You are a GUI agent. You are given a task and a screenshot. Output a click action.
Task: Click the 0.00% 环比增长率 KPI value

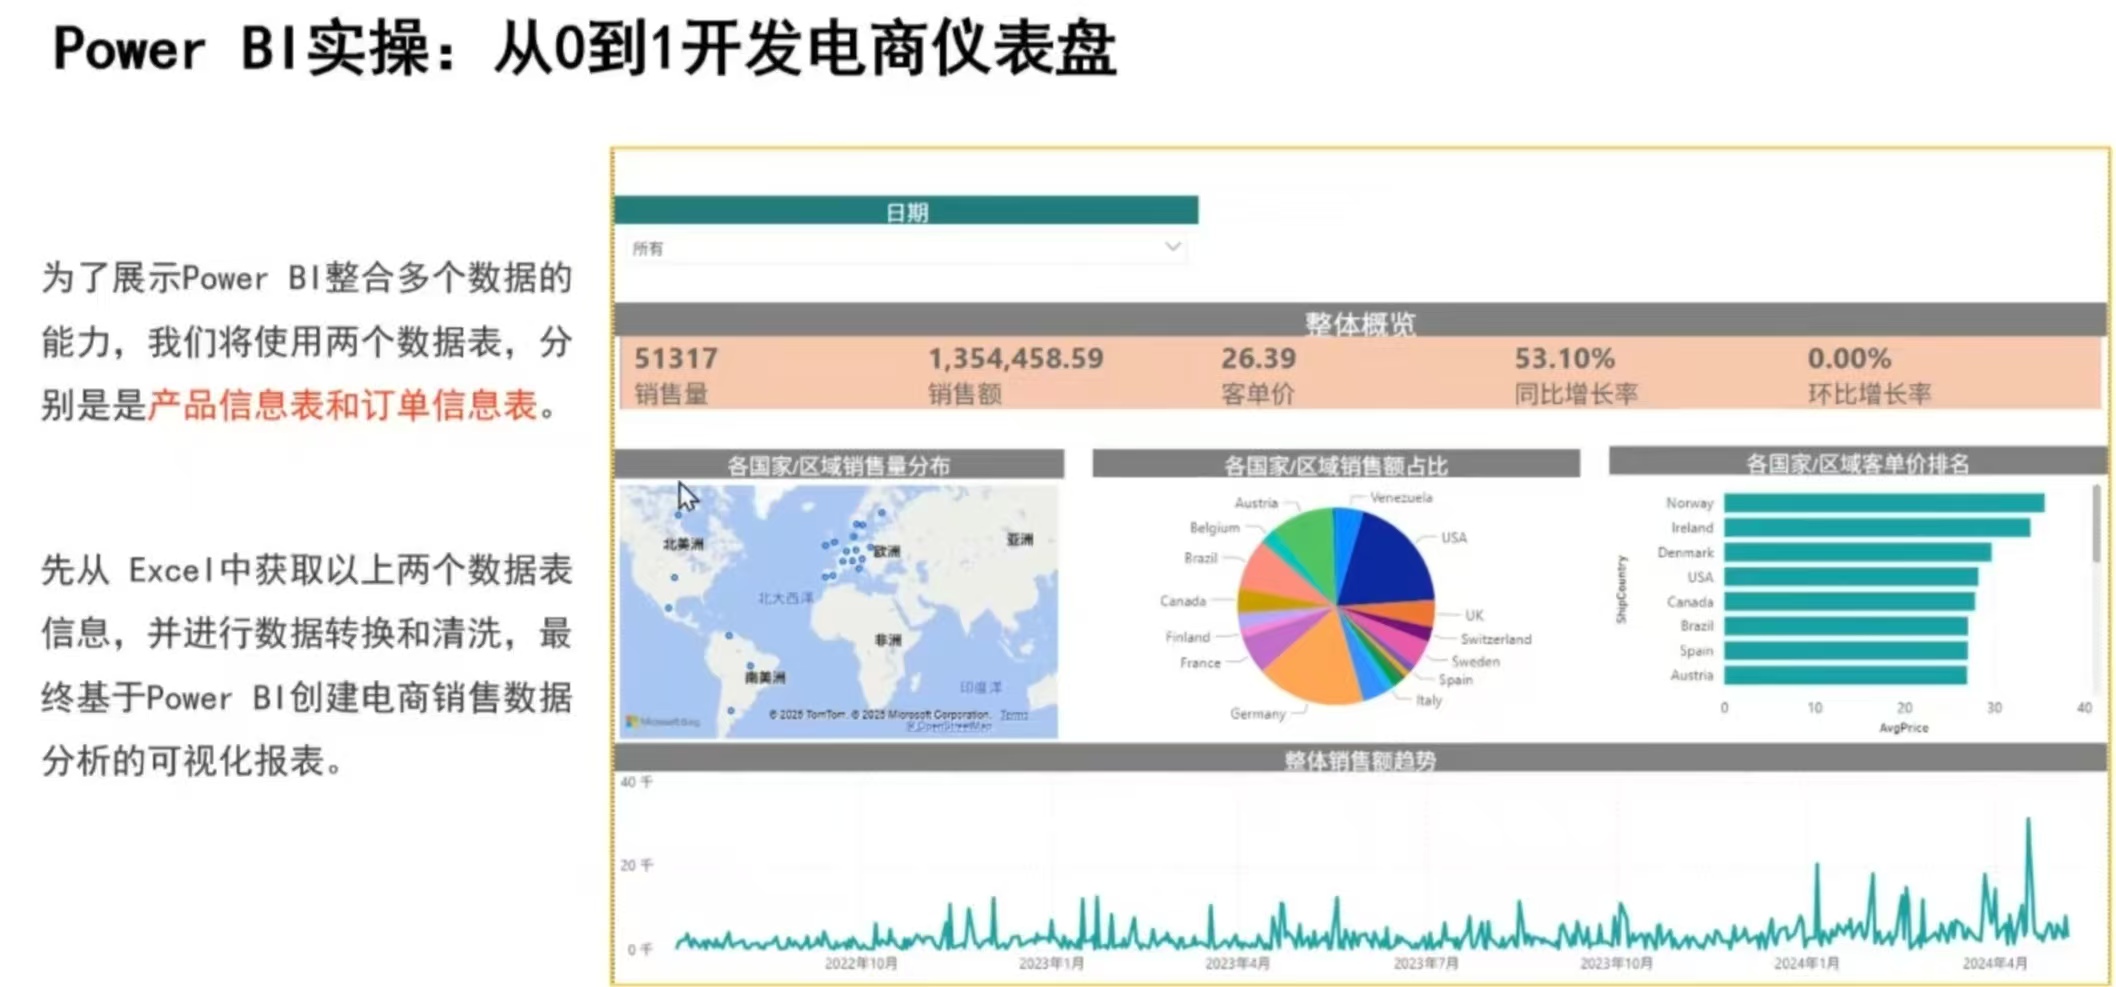click(1849, 358)
